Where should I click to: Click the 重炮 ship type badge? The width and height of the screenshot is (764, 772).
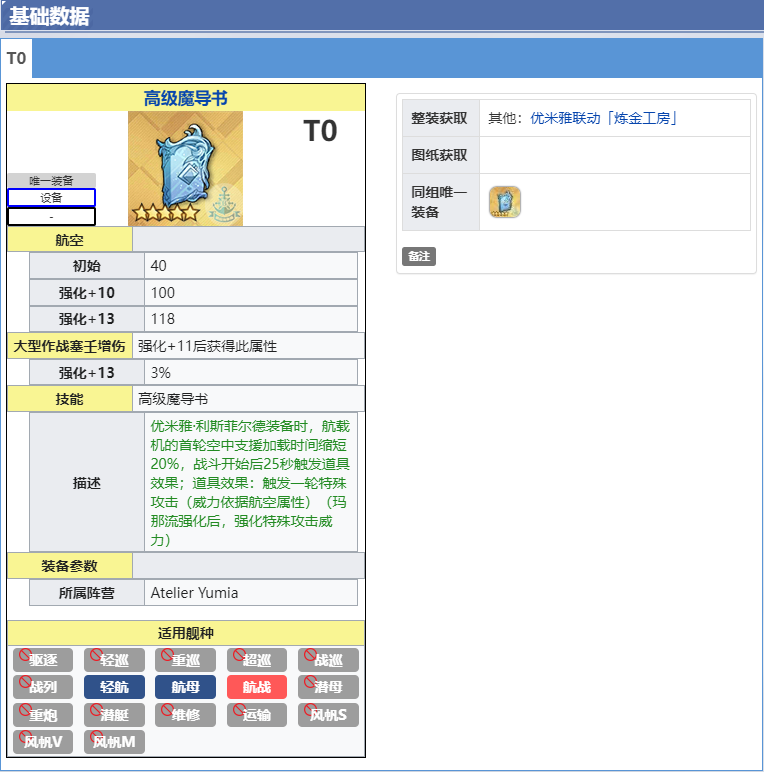click(x=43, y=715)
